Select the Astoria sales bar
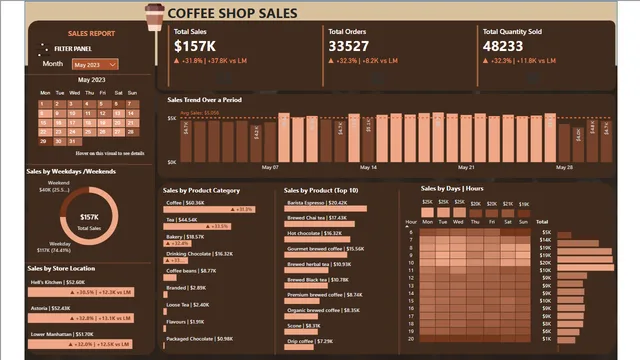The image size is (640, 360). 80,318
